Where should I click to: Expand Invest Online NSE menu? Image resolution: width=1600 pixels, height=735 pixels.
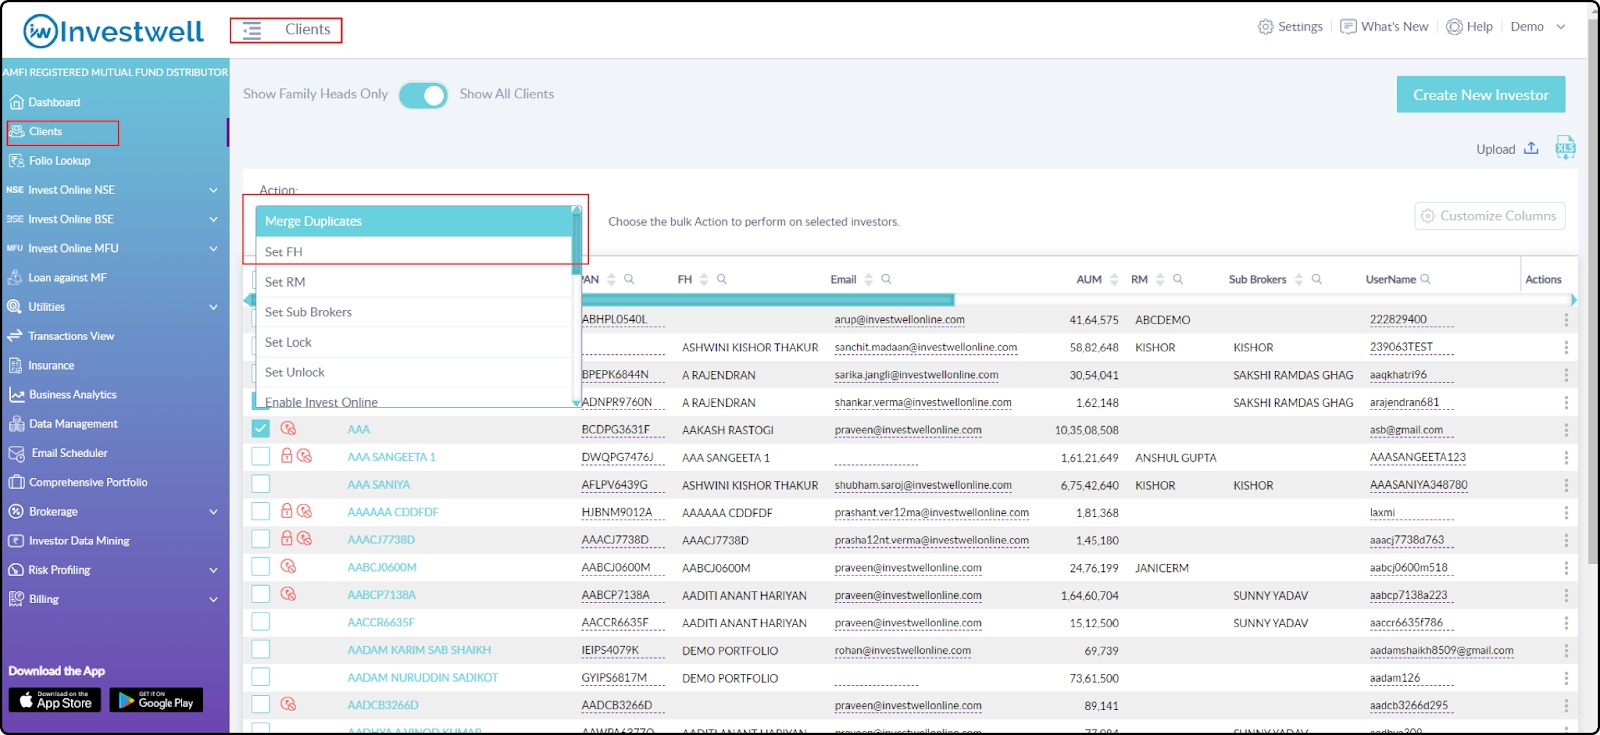click(x=213, y=190)
